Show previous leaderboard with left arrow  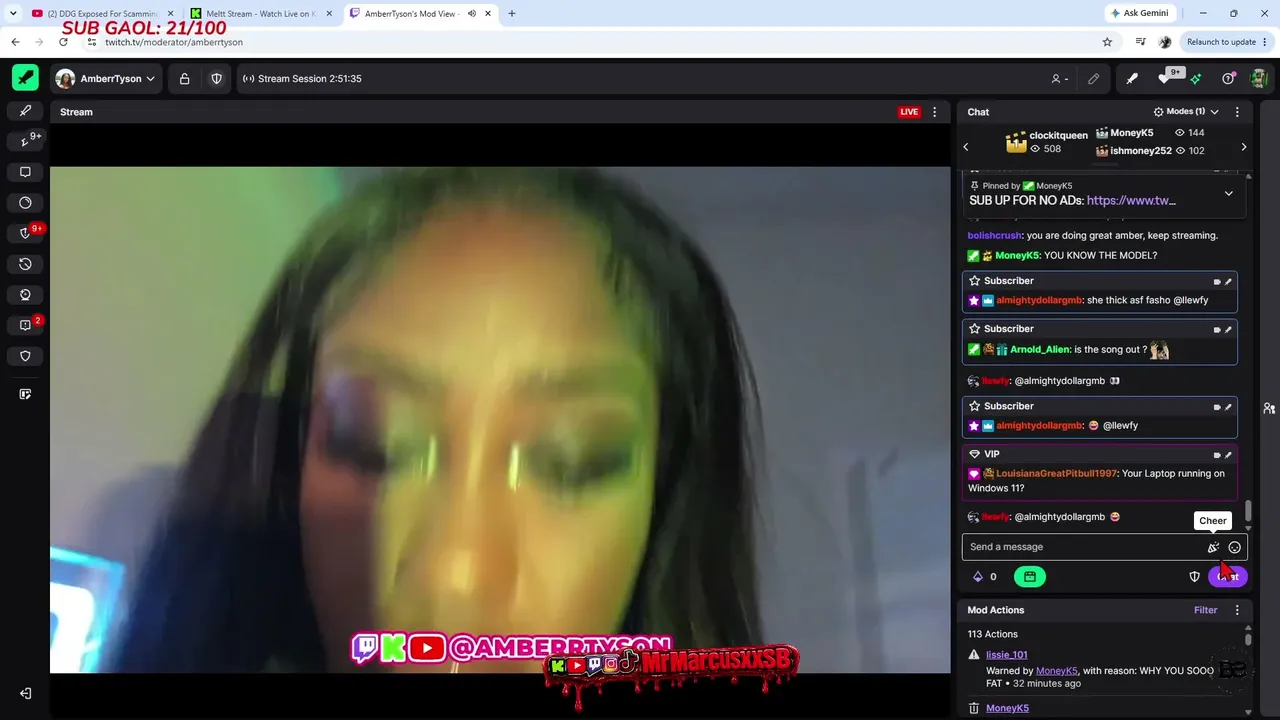click(x=966, y=147)
